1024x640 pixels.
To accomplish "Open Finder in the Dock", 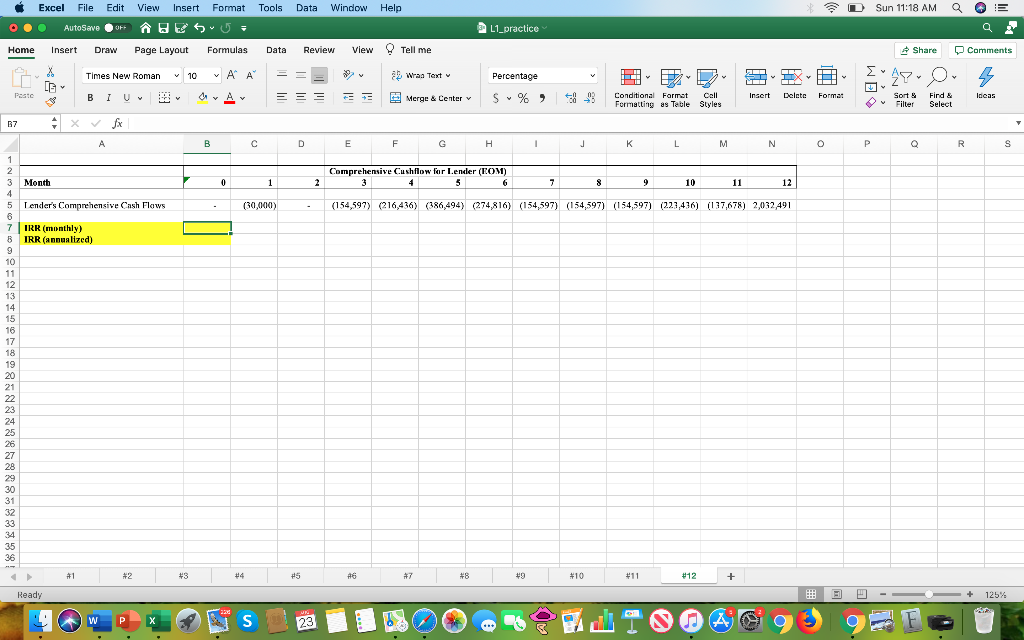I will point(41,621).
